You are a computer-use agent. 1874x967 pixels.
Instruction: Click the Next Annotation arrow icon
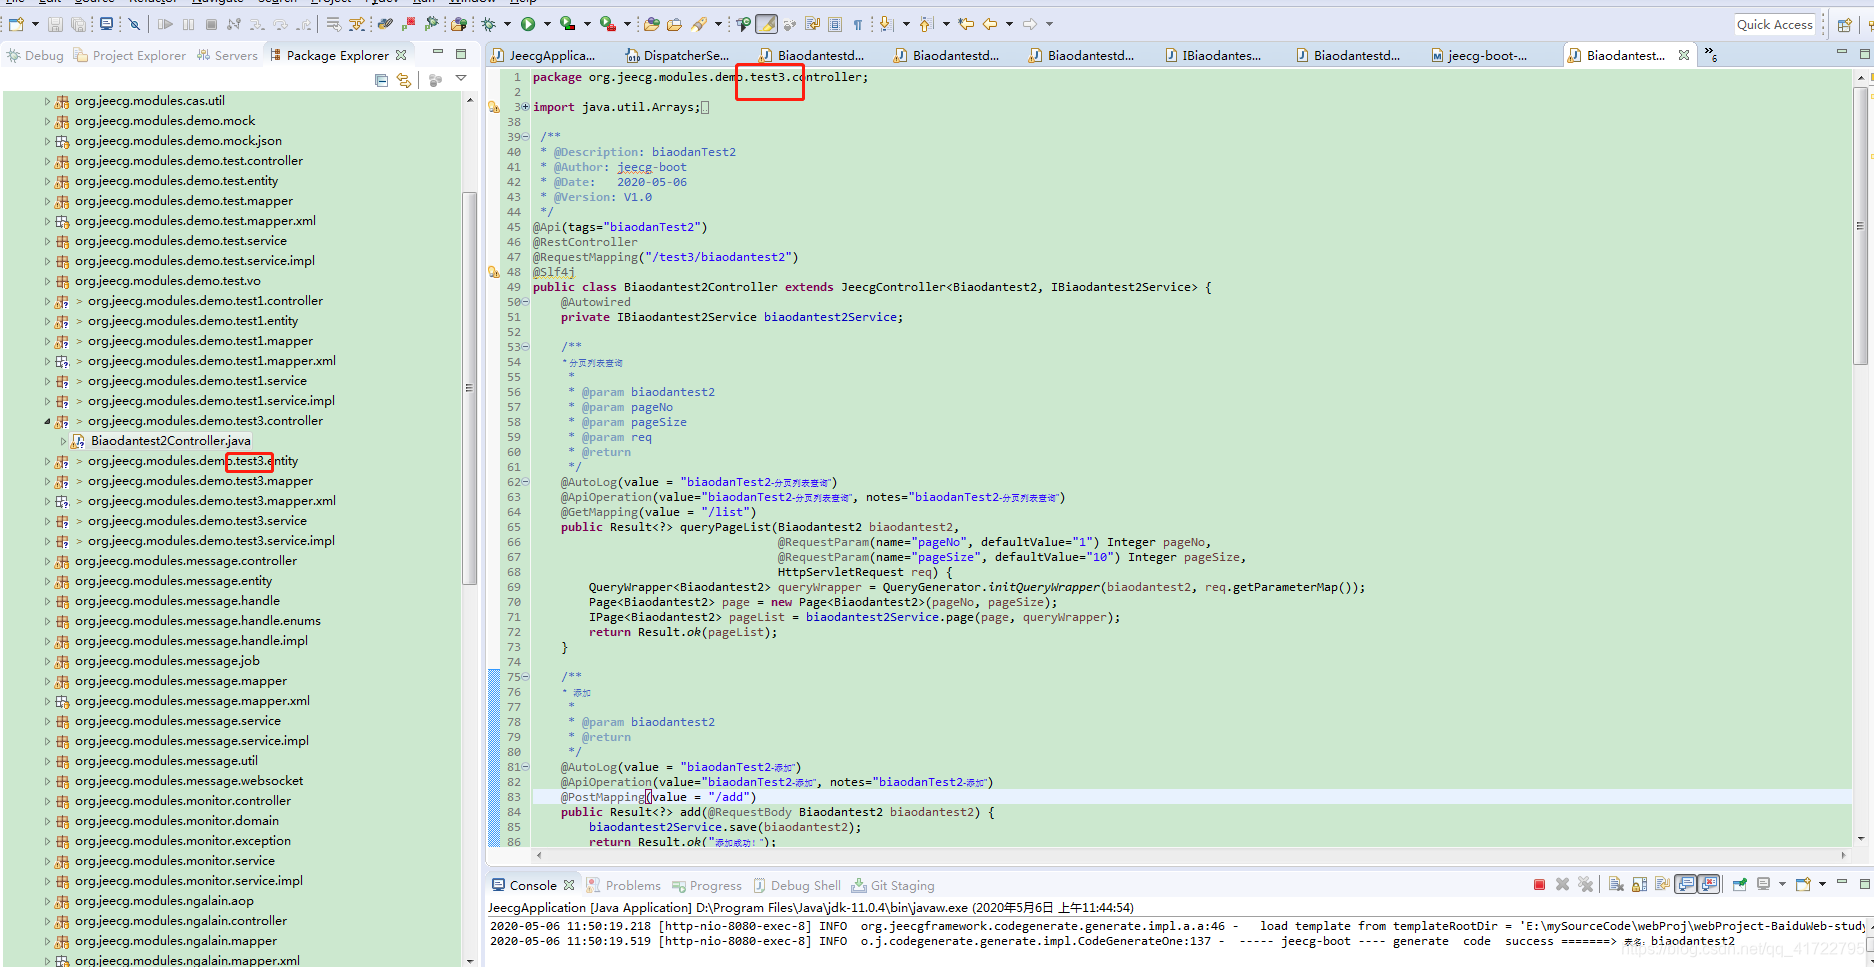(885, 24)
